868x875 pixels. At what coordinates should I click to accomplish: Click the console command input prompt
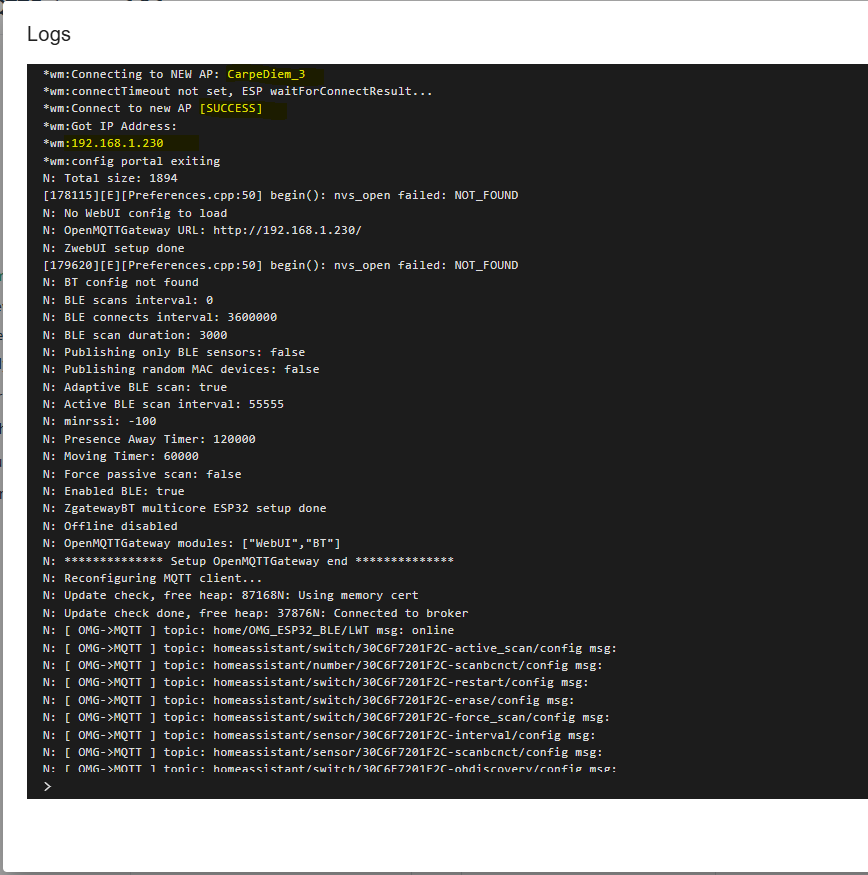(x=400, y=786)
